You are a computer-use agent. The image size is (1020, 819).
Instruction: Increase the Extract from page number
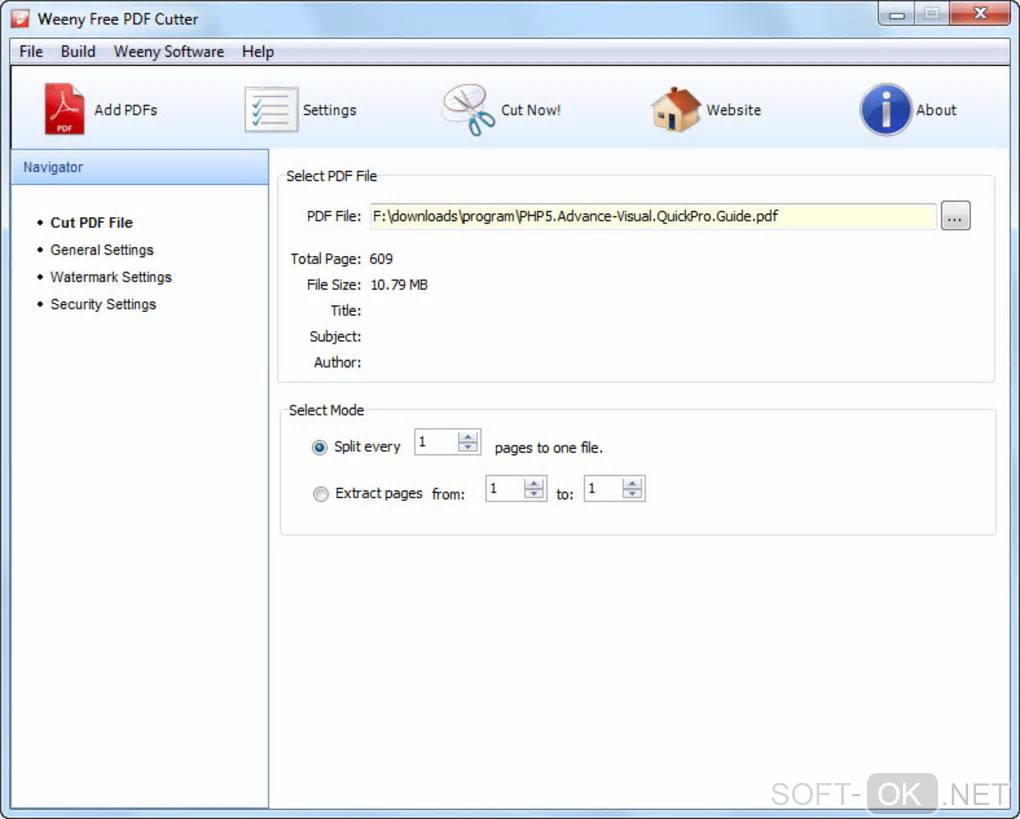pyautogui.click(x=533, y=483)
